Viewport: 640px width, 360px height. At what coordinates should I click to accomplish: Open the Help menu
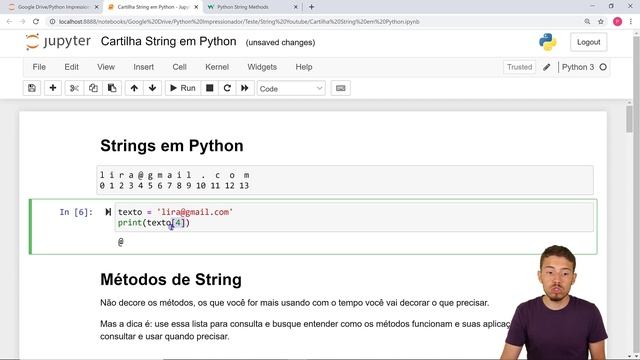pyautogui.click(x=304, y=67)
